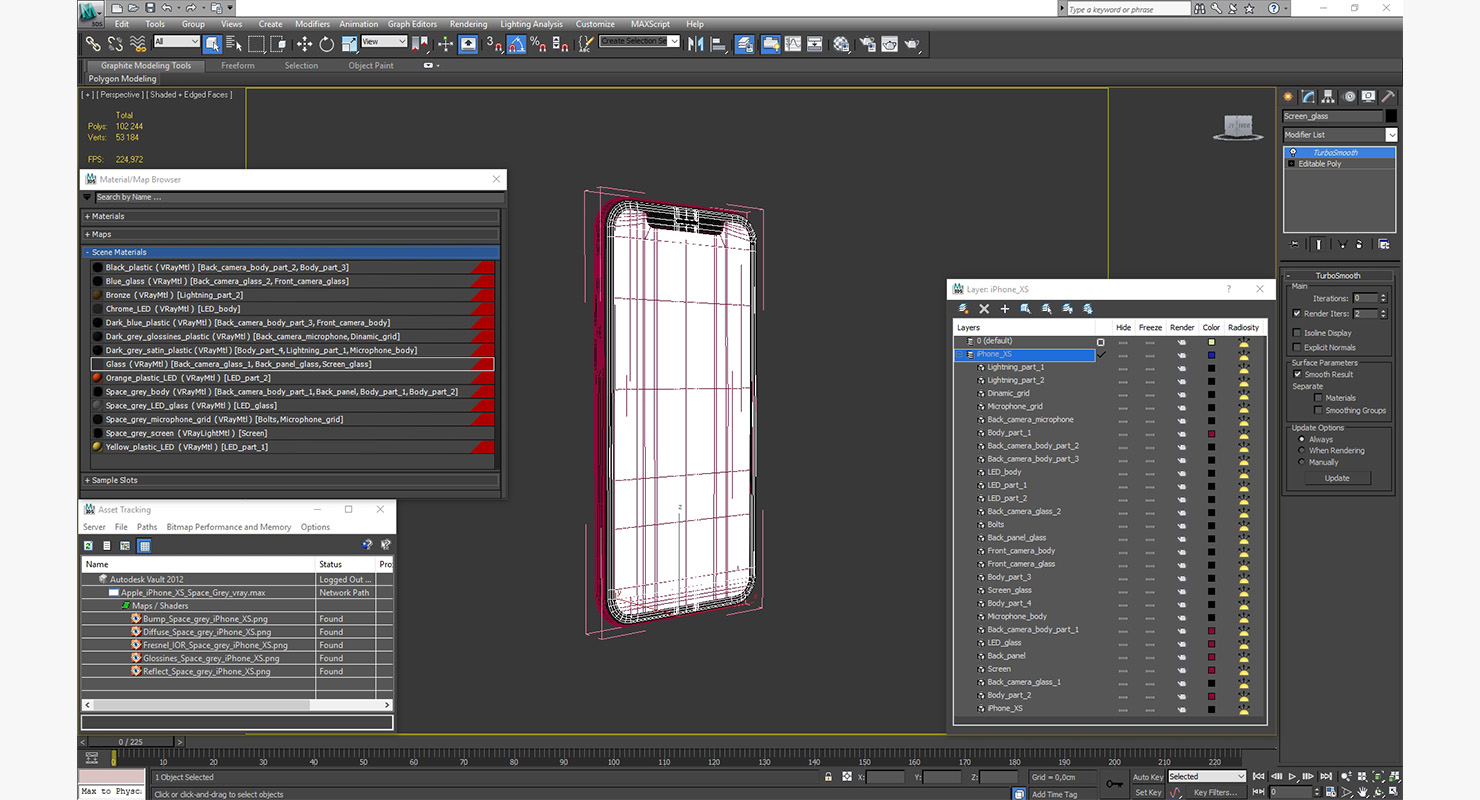Open the Material Editor icon

point(841,44)
